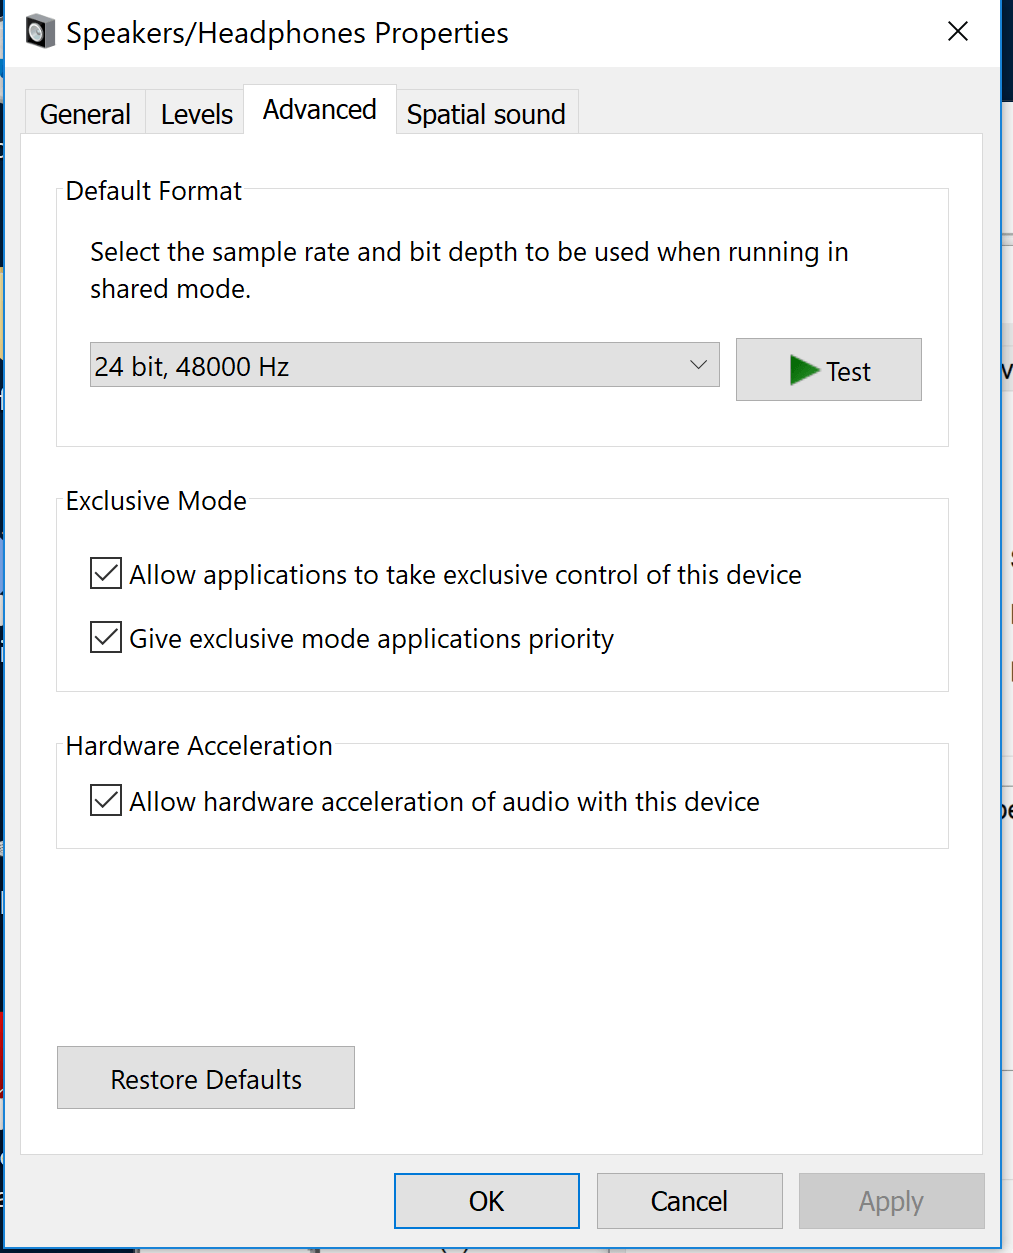Click the green play triangle beside Test
Viewport: 1013px width, 1253px height.
(803, 370)
